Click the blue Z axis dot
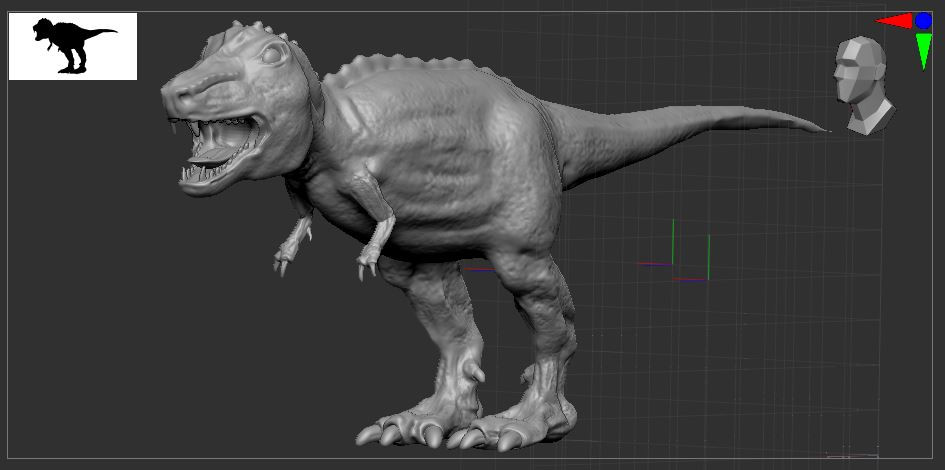945x470 pixels. coord(923,20)
